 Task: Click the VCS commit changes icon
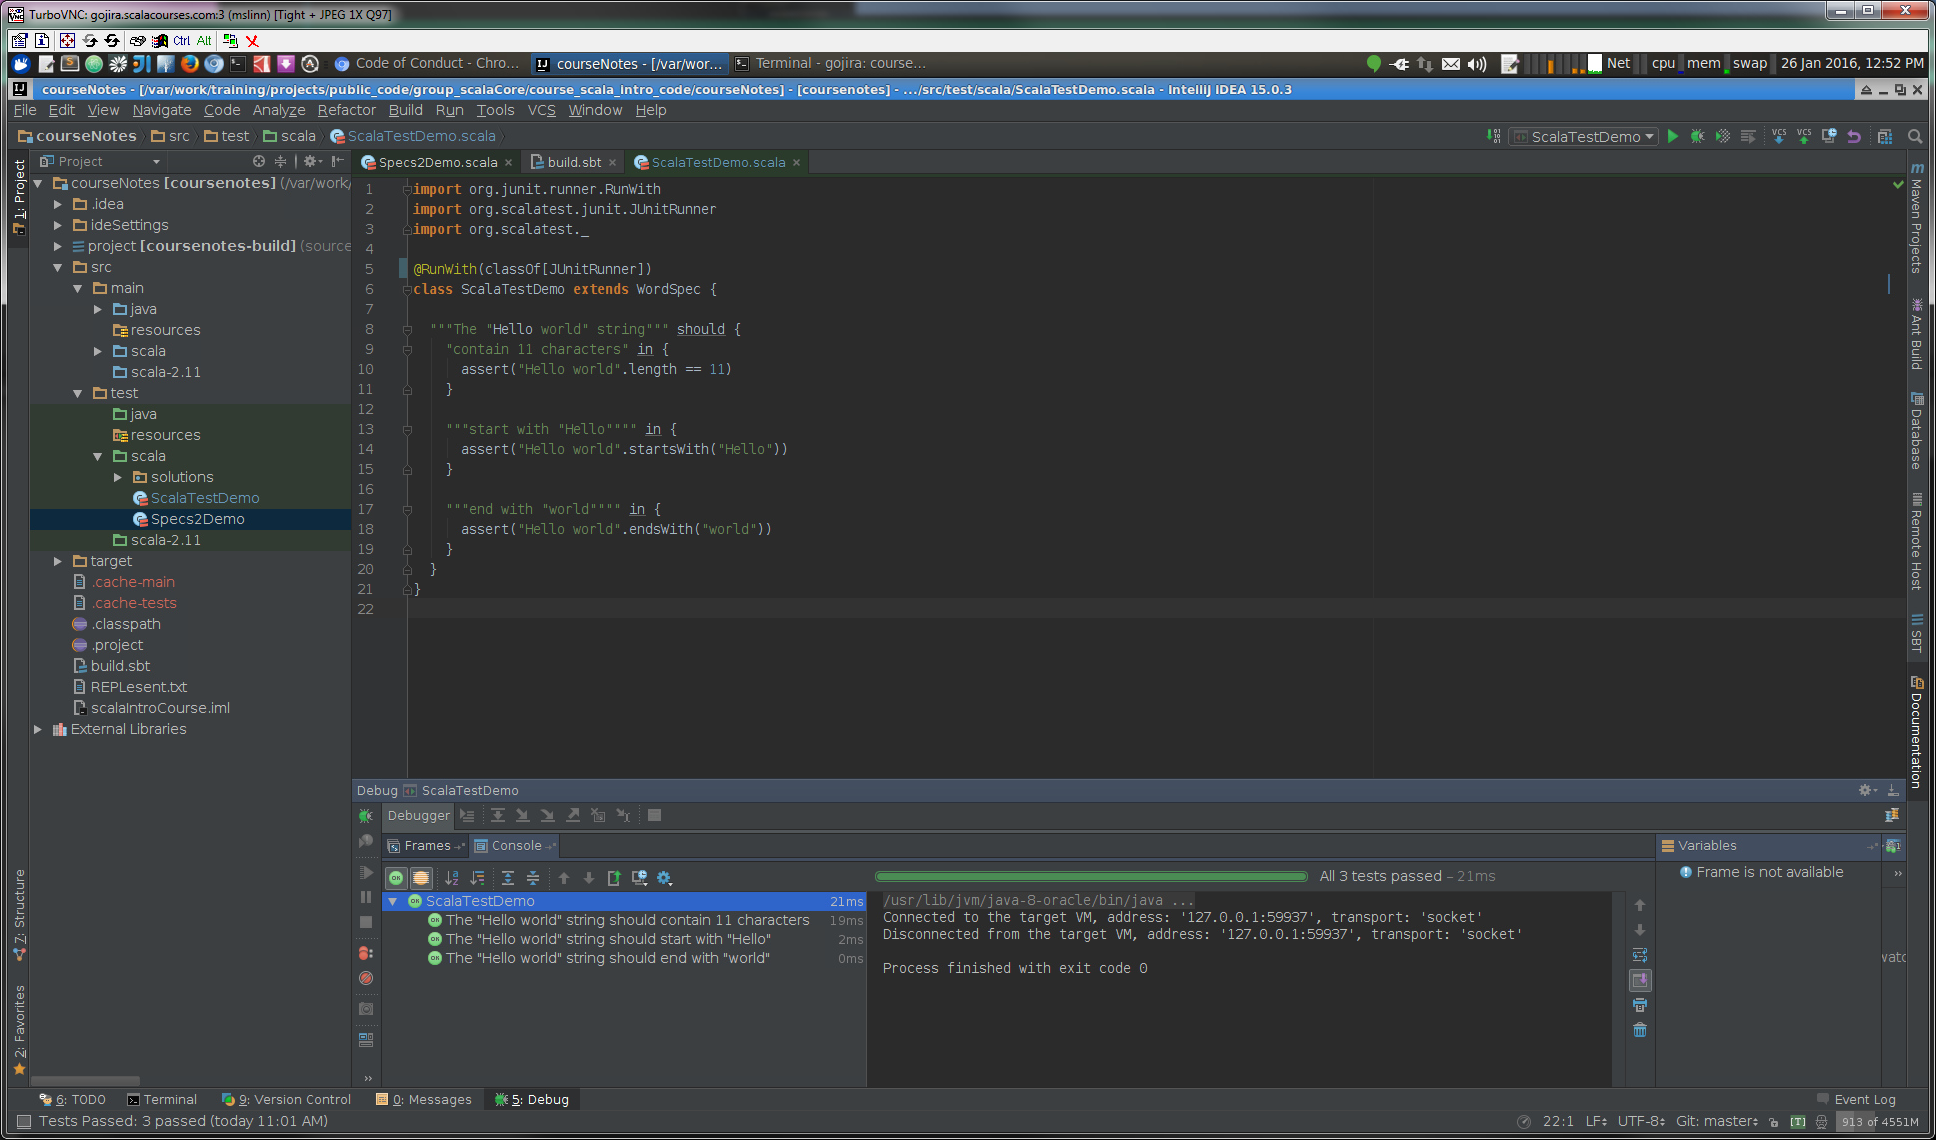click(x=1804, y=136)
